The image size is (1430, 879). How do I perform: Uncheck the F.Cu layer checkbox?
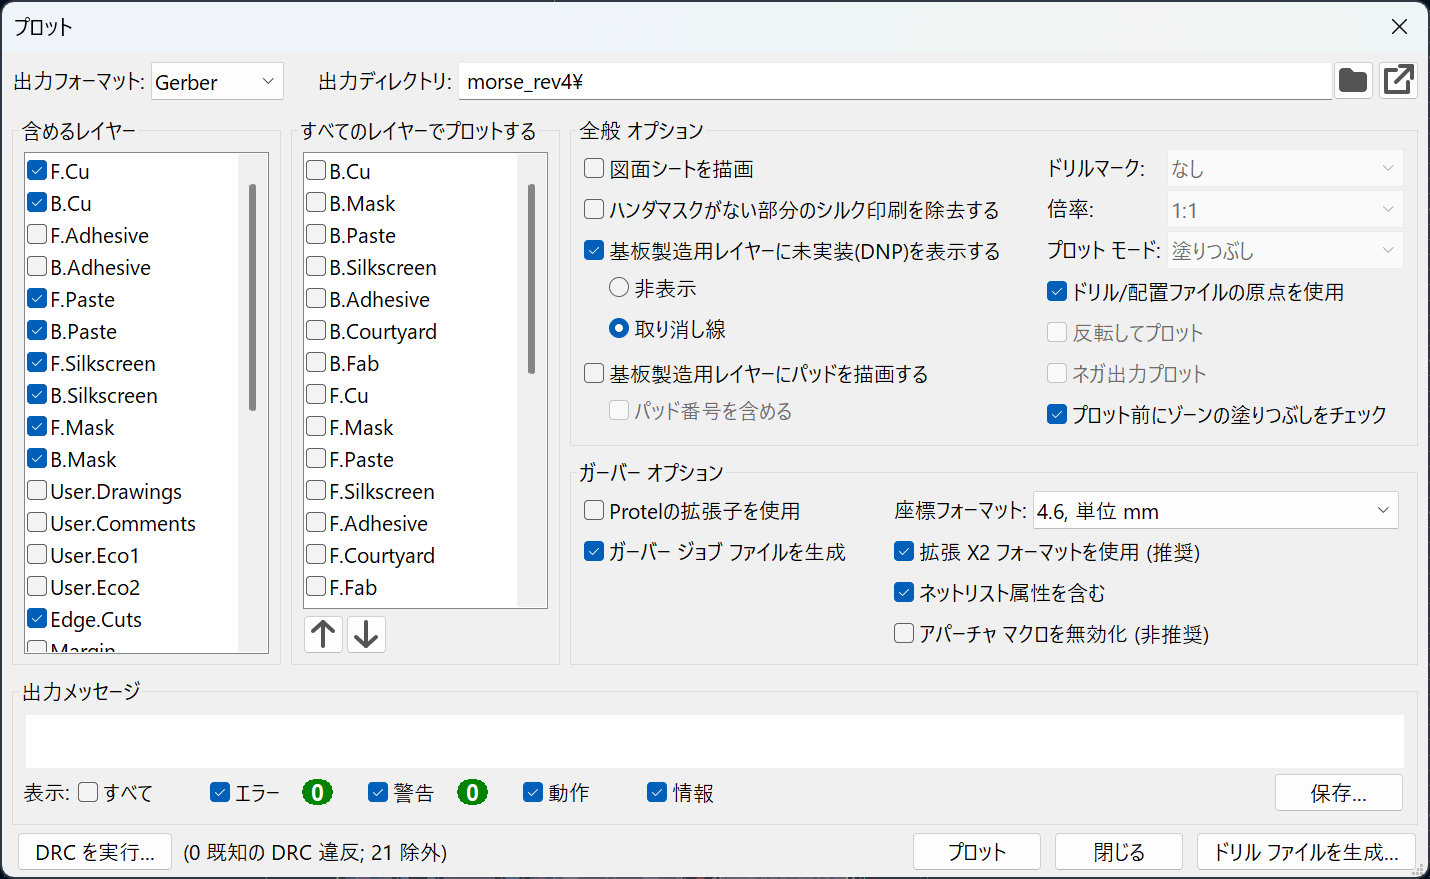point(38,171)
